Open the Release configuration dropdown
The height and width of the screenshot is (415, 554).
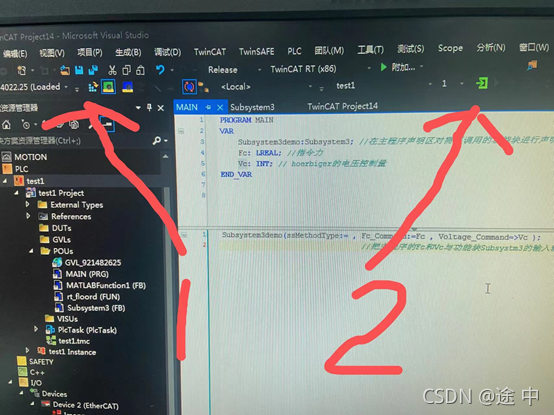(260, 70)
